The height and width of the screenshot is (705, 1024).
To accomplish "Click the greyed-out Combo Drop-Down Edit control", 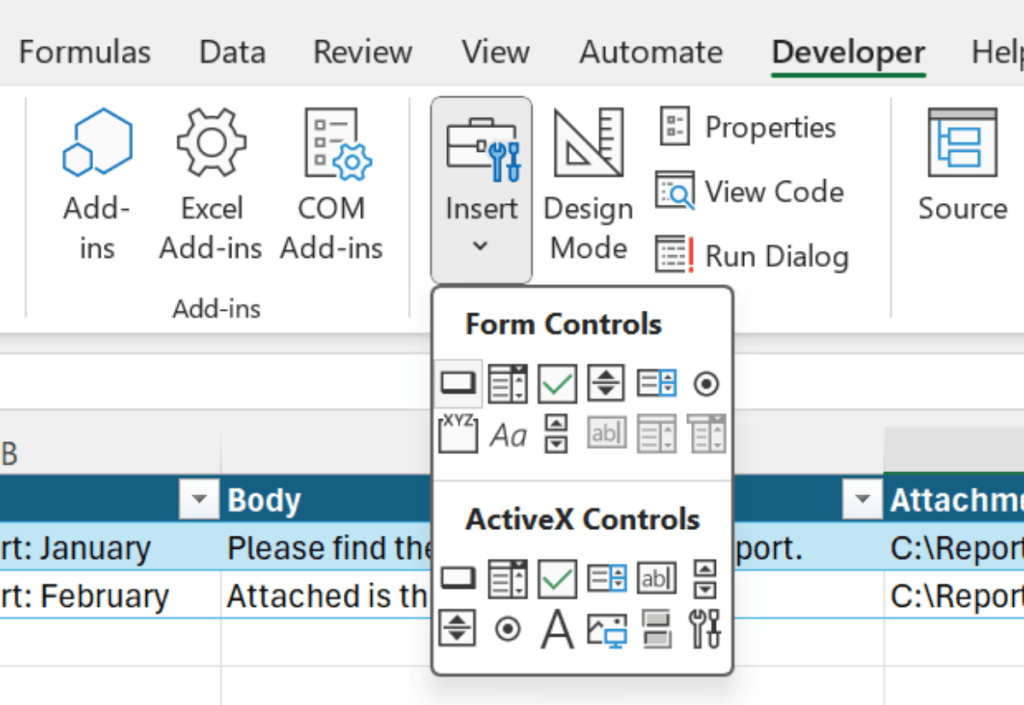I will (x=706, y=433).
